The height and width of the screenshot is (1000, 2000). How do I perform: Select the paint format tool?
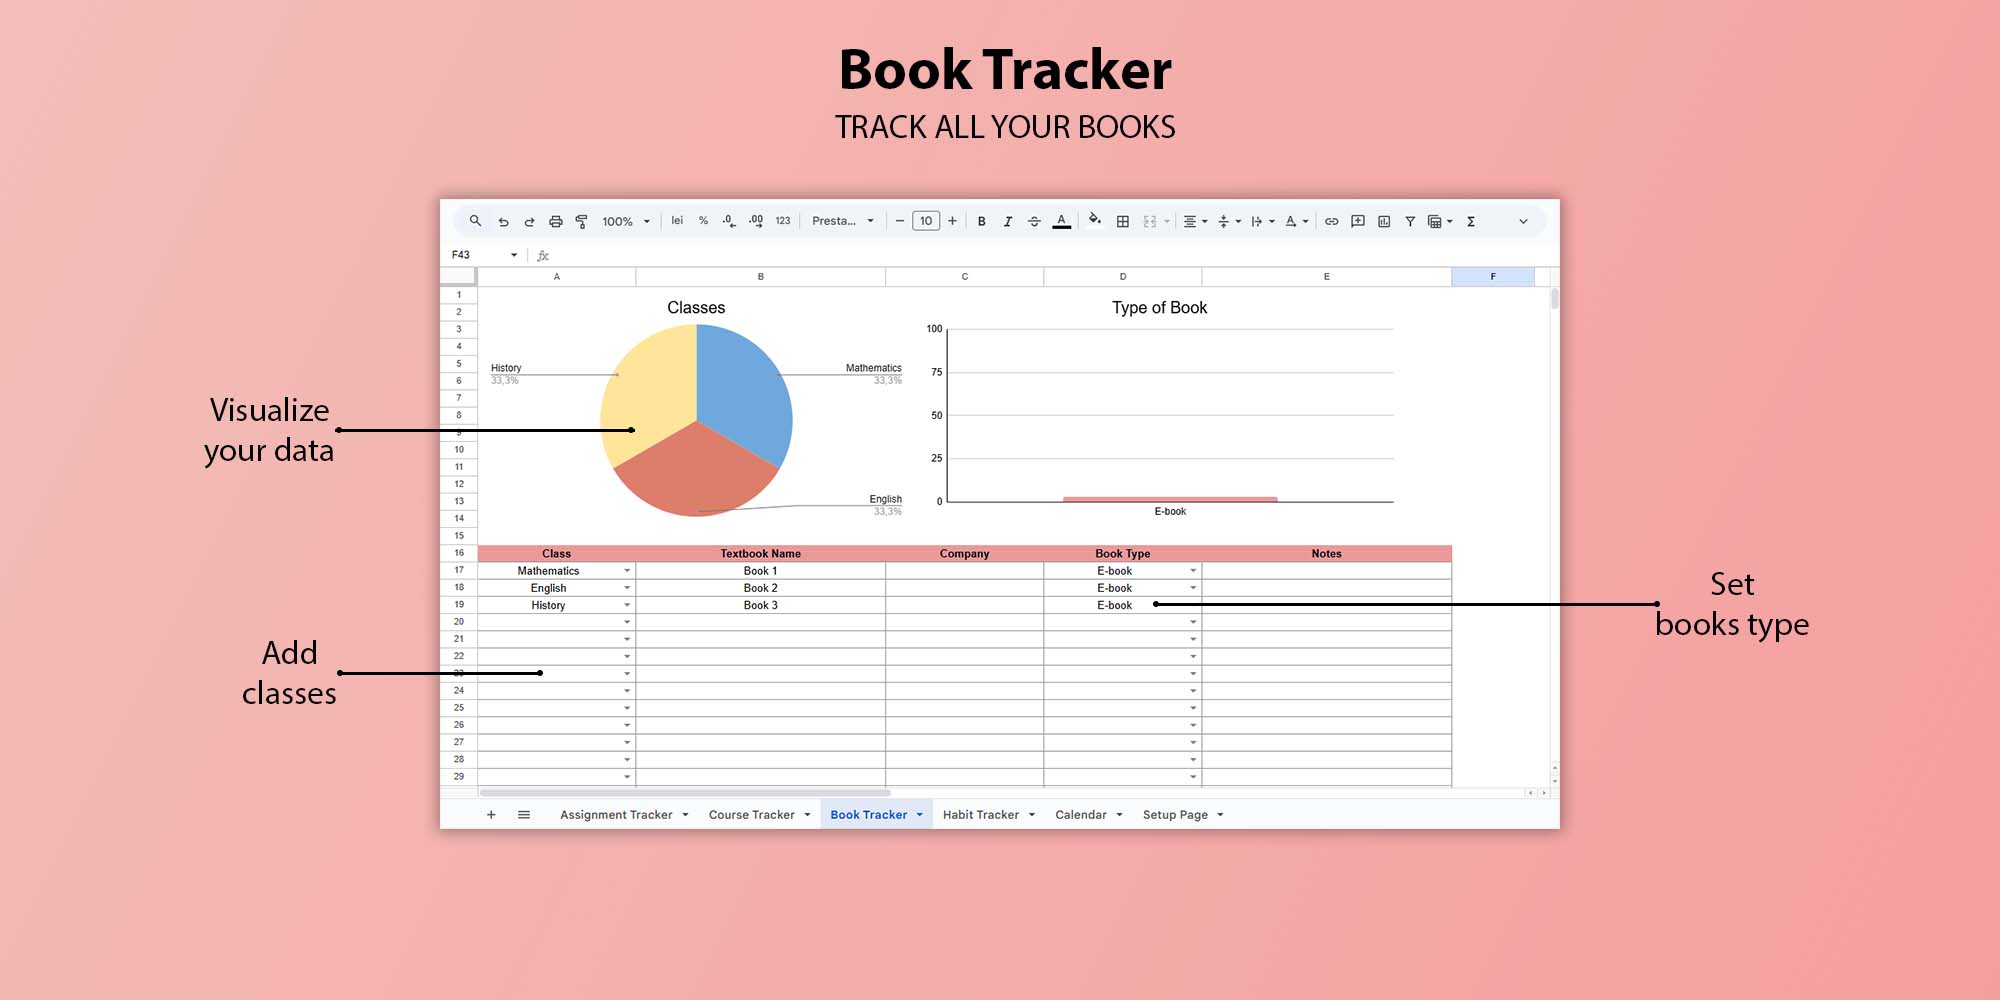[x=581, y=222]
